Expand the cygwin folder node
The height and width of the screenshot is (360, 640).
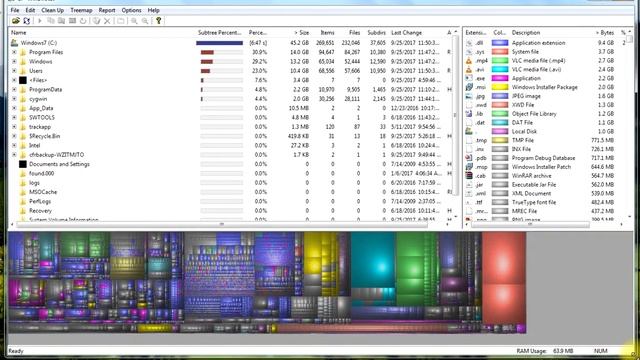(14, 99)
